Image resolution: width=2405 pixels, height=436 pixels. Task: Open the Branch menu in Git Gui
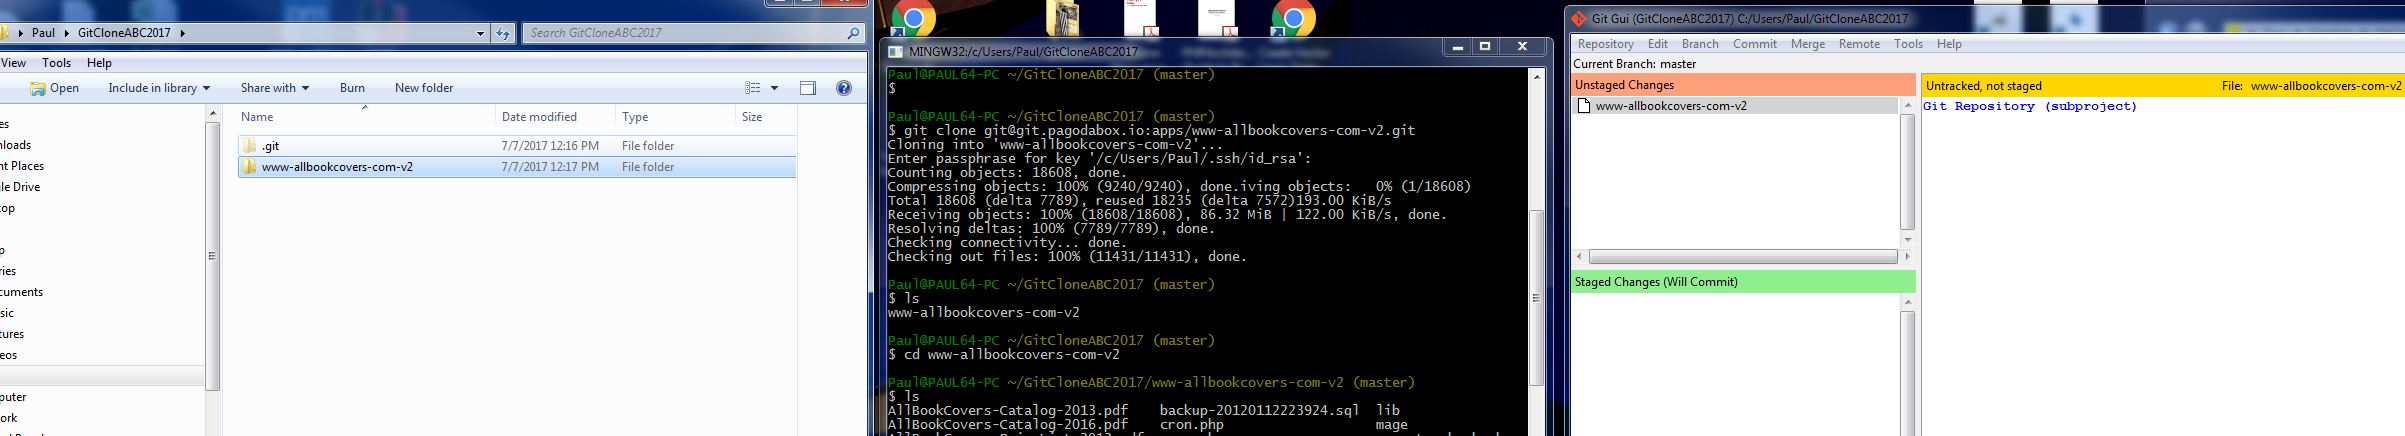point(1700,44)
